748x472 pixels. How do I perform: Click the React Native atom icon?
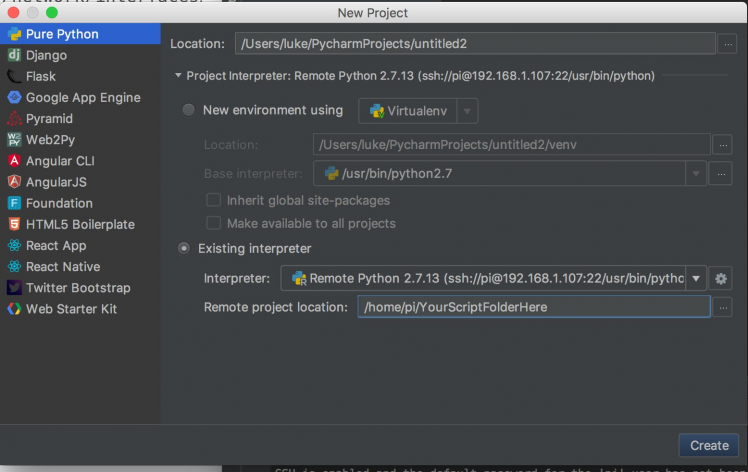(x=14, y=267)
